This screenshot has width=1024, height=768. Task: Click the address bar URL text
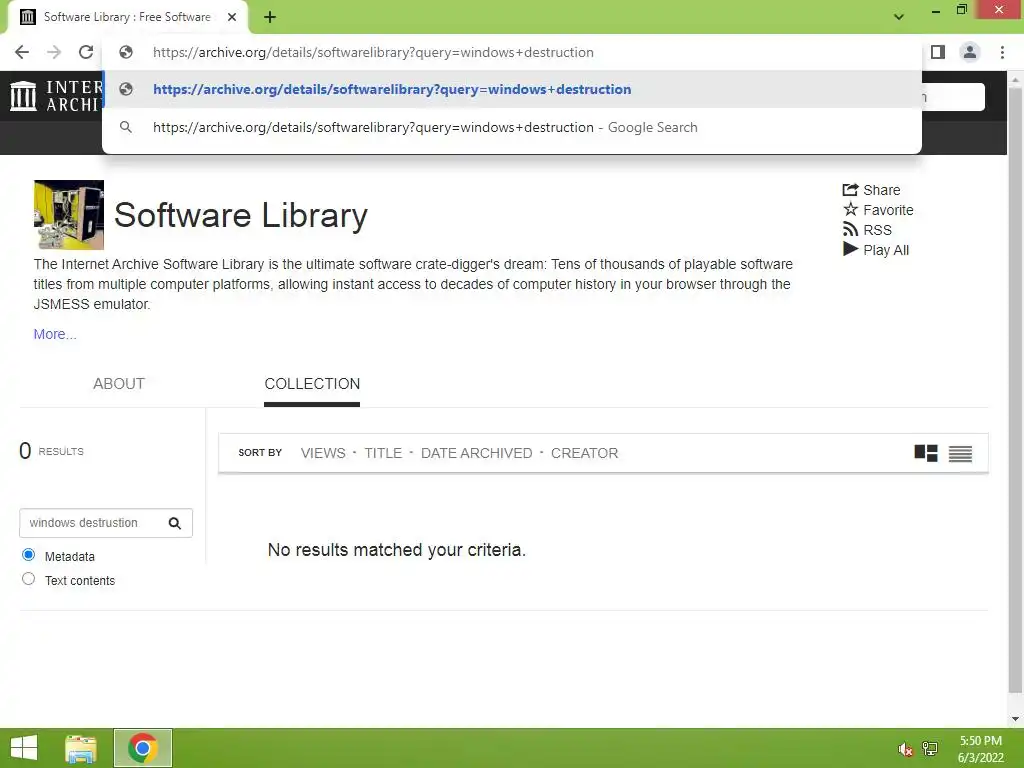[373, 52]
